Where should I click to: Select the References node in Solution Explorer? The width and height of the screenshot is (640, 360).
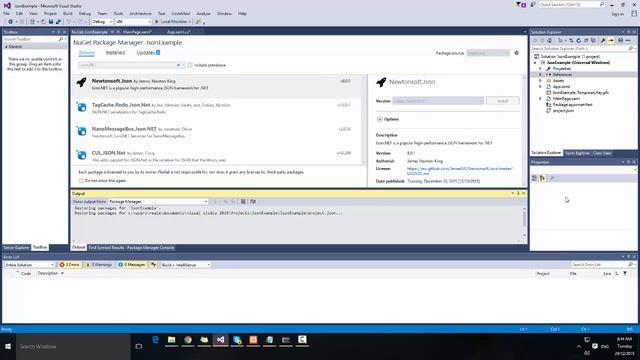[x=562, y=75]
